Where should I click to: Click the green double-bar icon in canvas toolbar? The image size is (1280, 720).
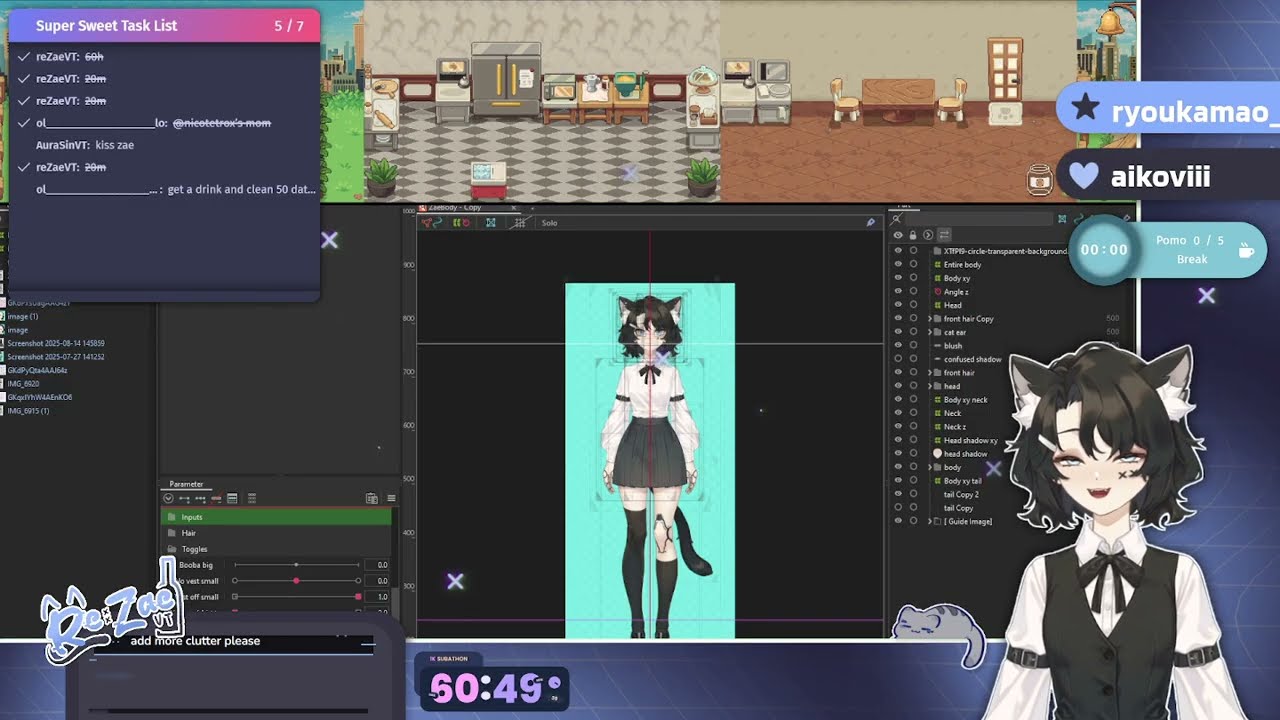456,222
